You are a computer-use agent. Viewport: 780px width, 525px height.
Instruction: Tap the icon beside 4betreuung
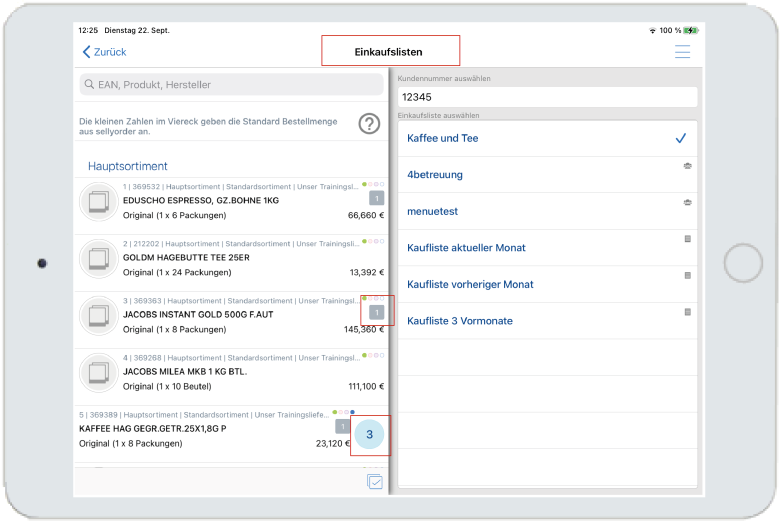[x=687, y=166]
